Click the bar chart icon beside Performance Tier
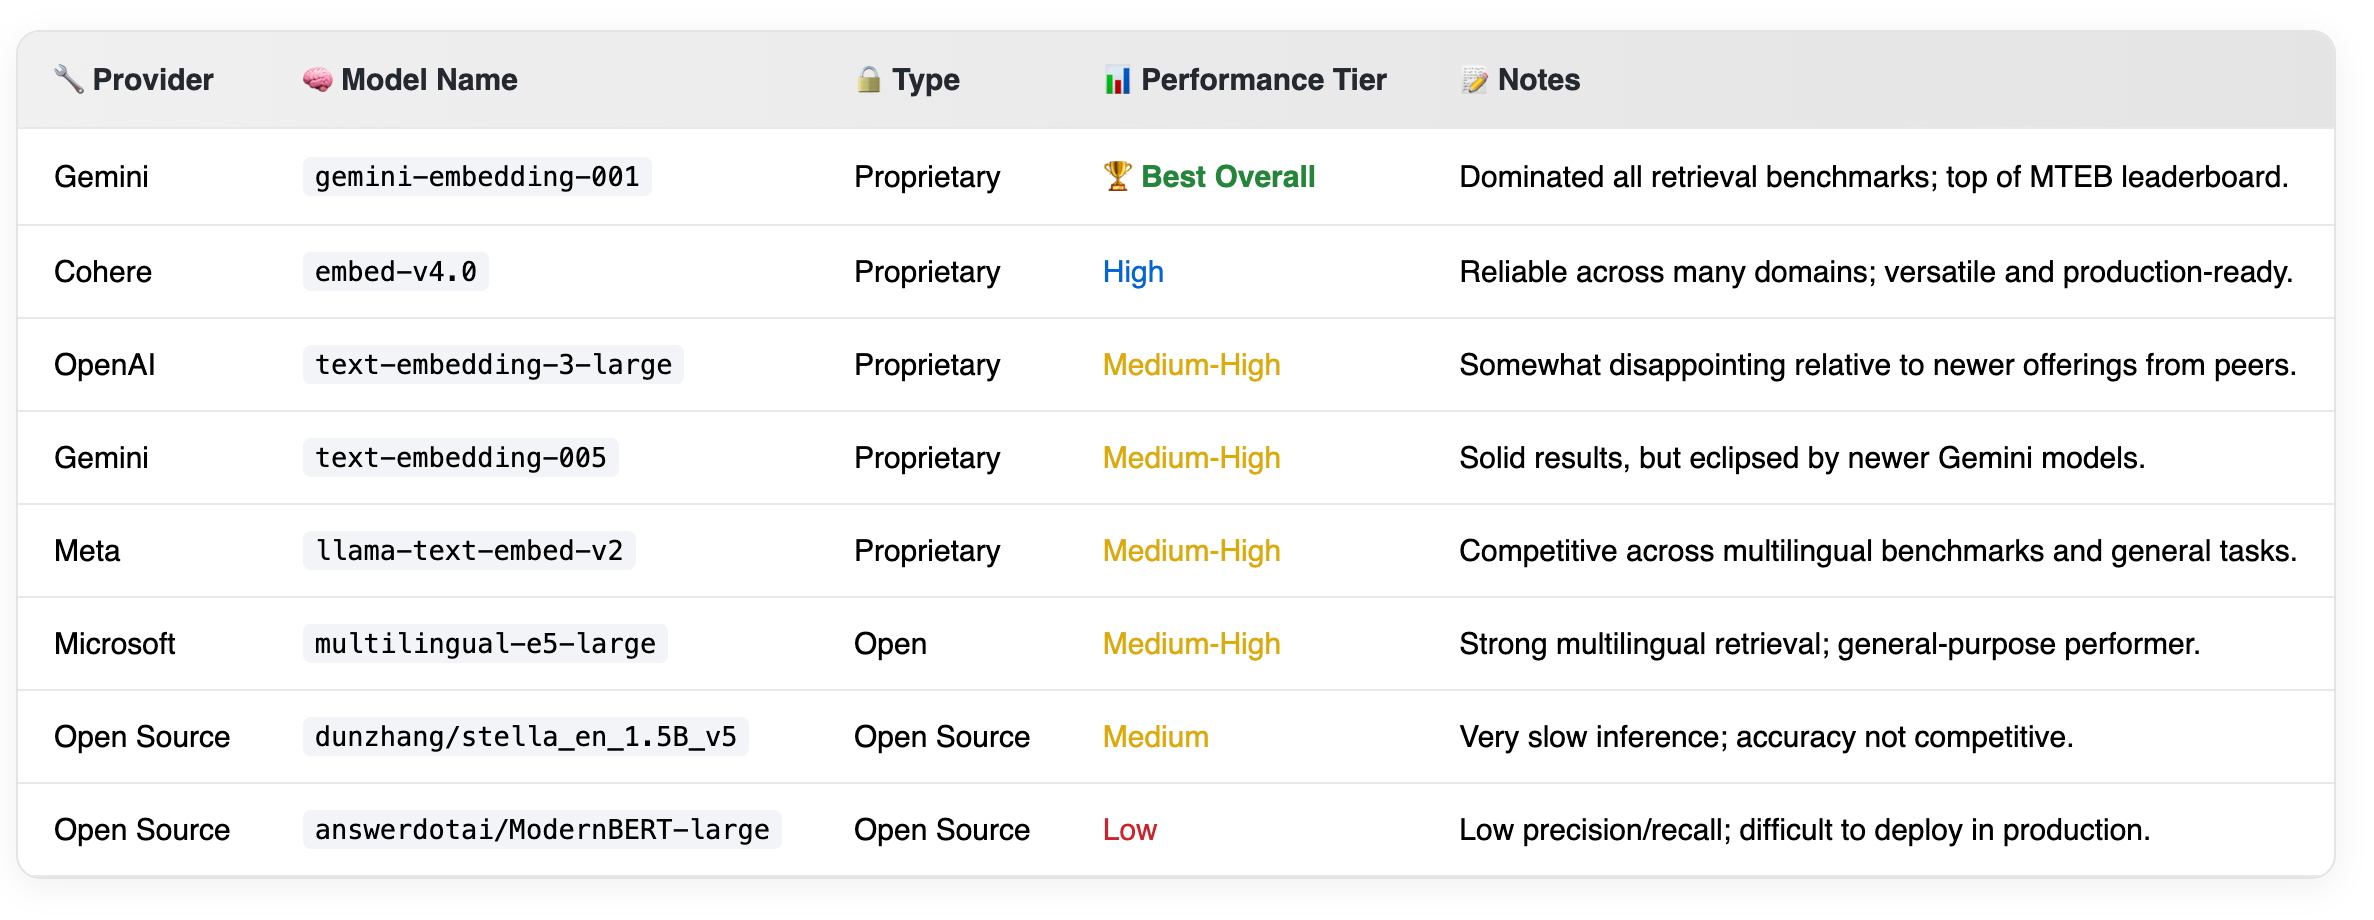 click(x=1116, y=79)
